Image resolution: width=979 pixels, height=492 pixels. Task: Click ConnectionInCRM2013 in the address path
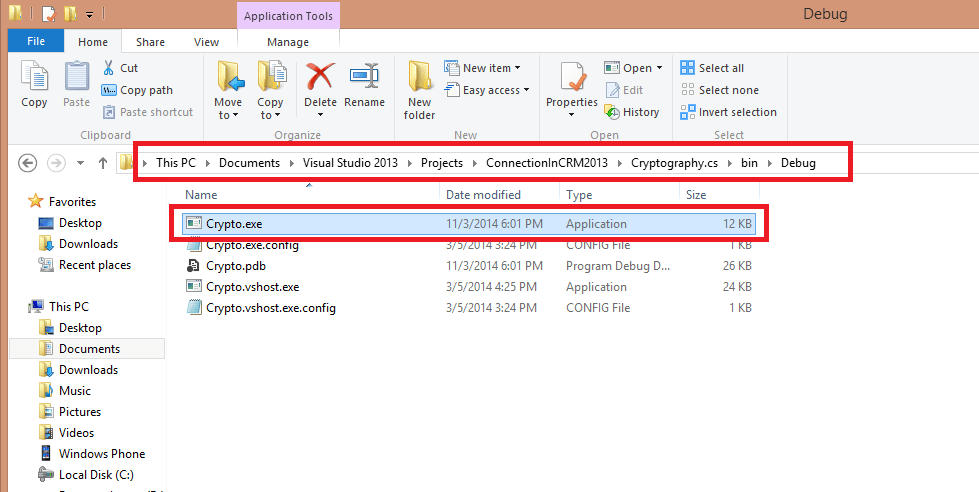tap(547, 163)
